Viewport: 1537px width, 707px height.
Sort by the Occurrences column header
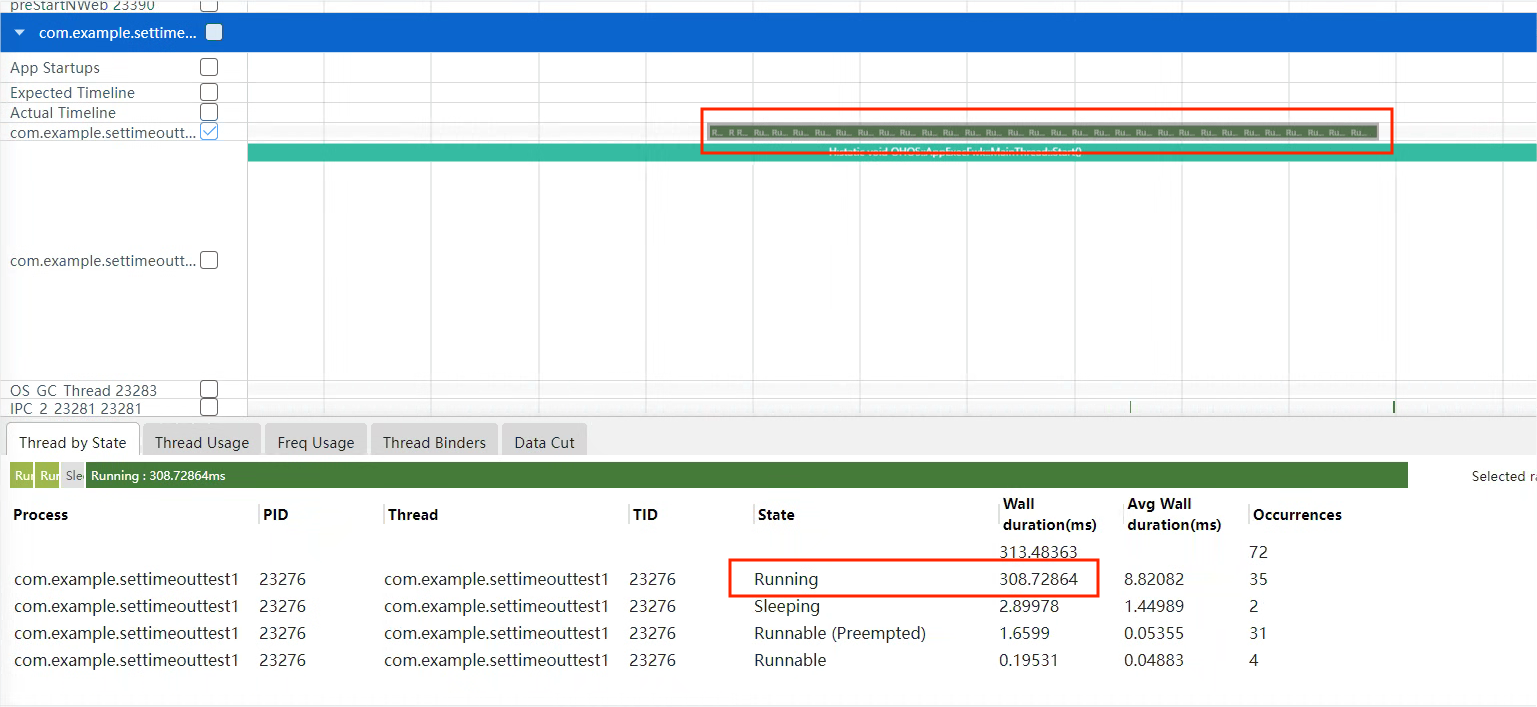tap(1297, 514)
